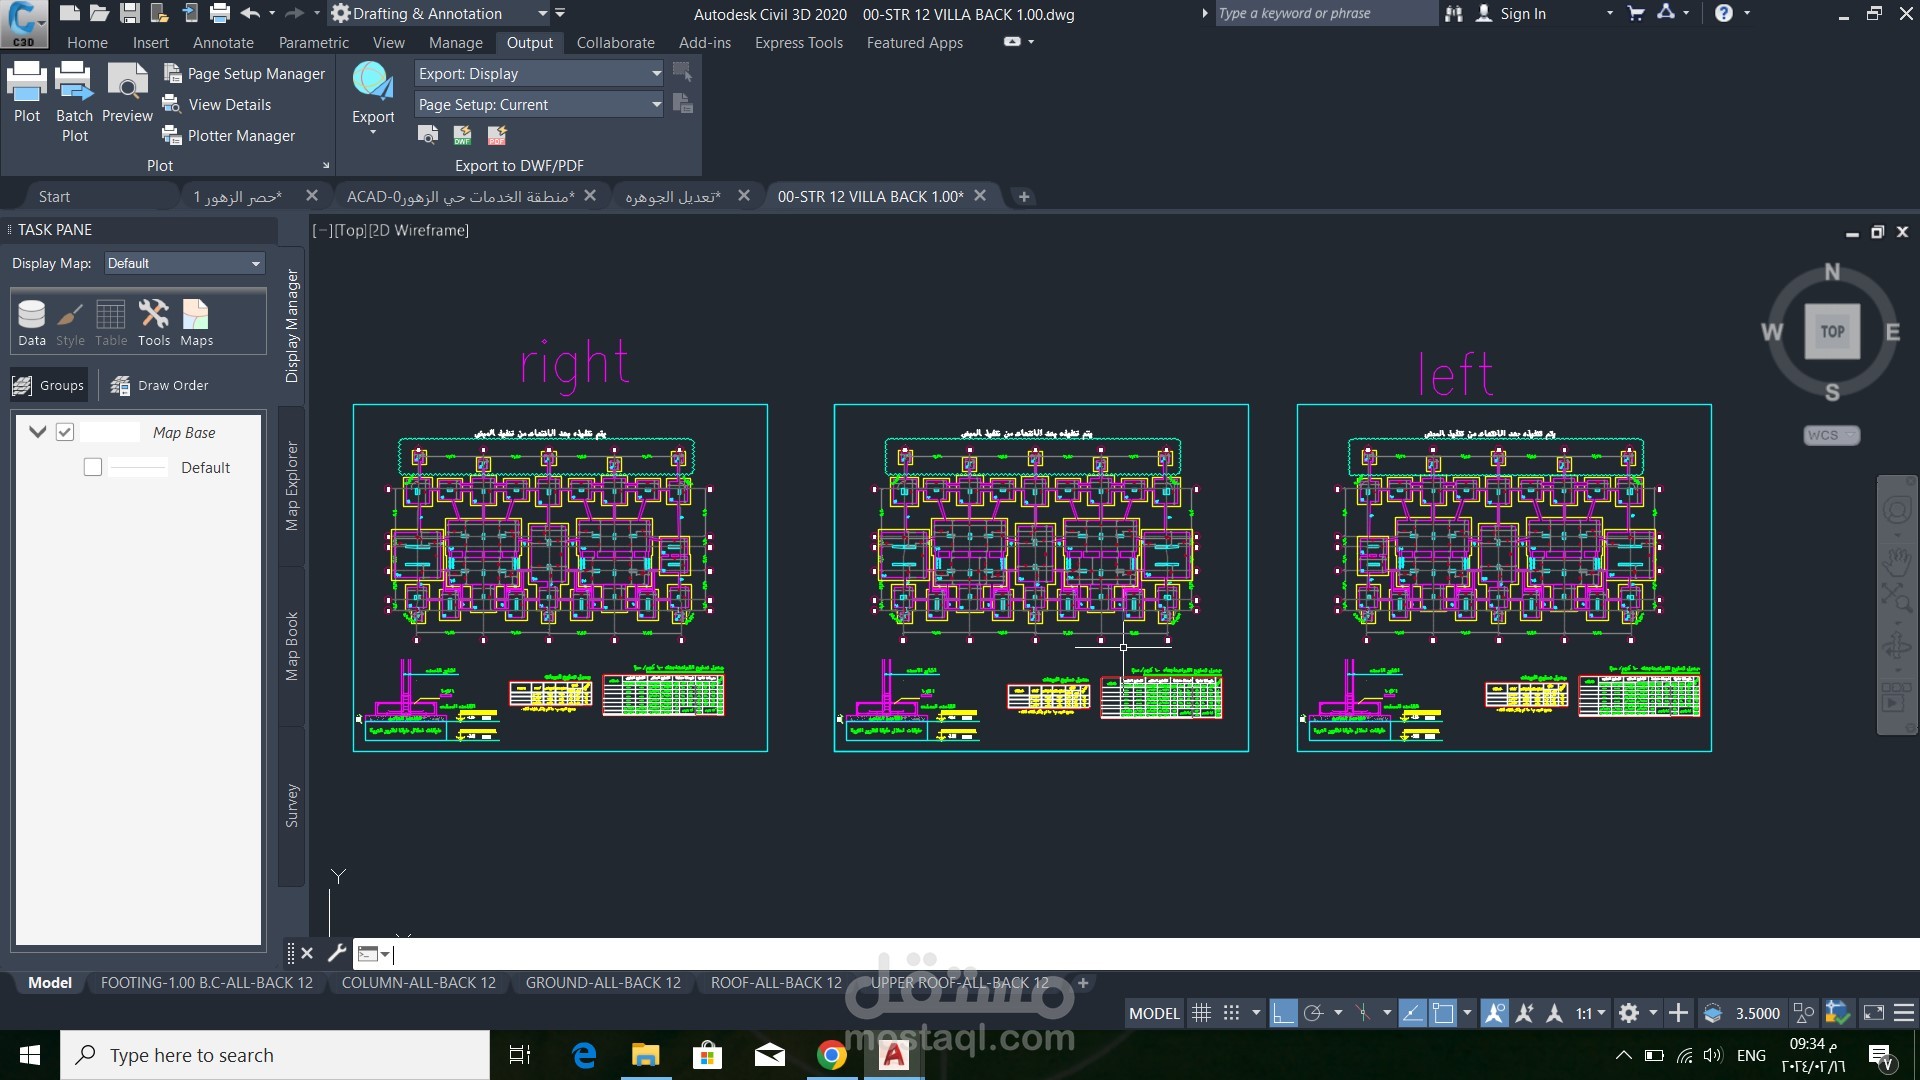This screenshot has height=1080, width=1920.
Task: Click the Maps icon in Task Pane
Action: pos(196,323)
